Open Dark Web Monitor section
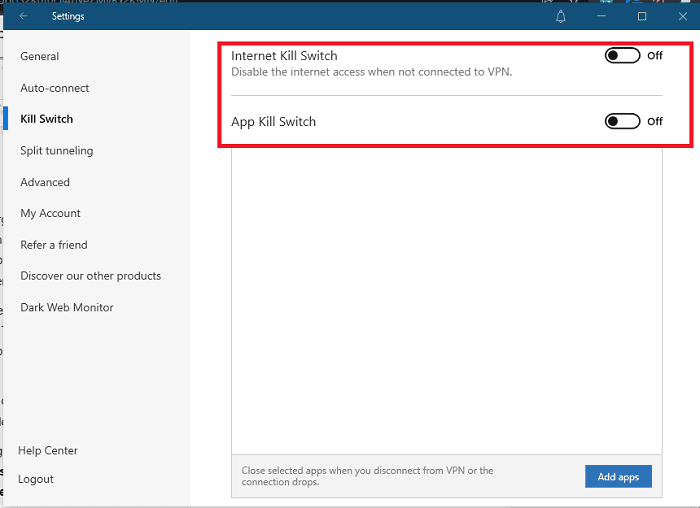The image size is (700, 508). tap(67, 307)
